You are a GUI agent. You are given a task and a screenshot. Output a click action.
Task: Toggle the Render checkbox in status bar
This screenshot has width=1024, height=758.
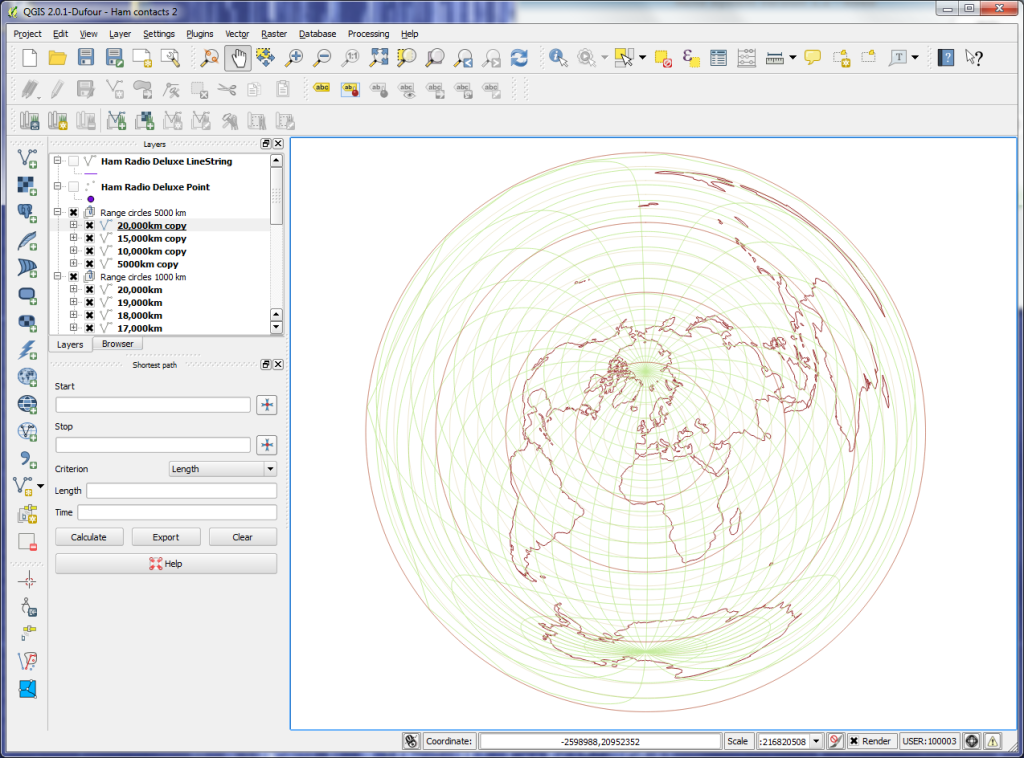click(x=853, y=741)
